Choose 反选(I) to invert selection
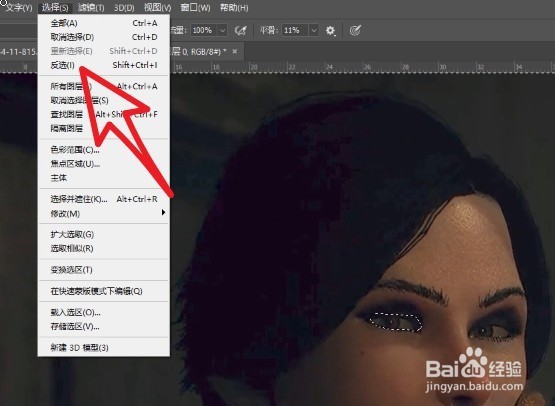The width and height of the screenshot is (555, 406). pyautogui.click(x=104, y=65)
